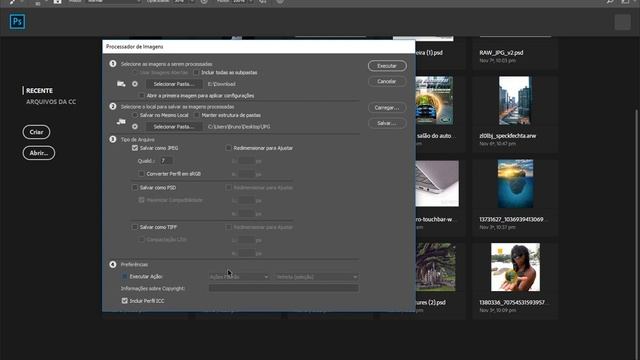Open the tree photo thumbnail
The width and height of the screenshot is (640, 360).
(x=436, y=267)
